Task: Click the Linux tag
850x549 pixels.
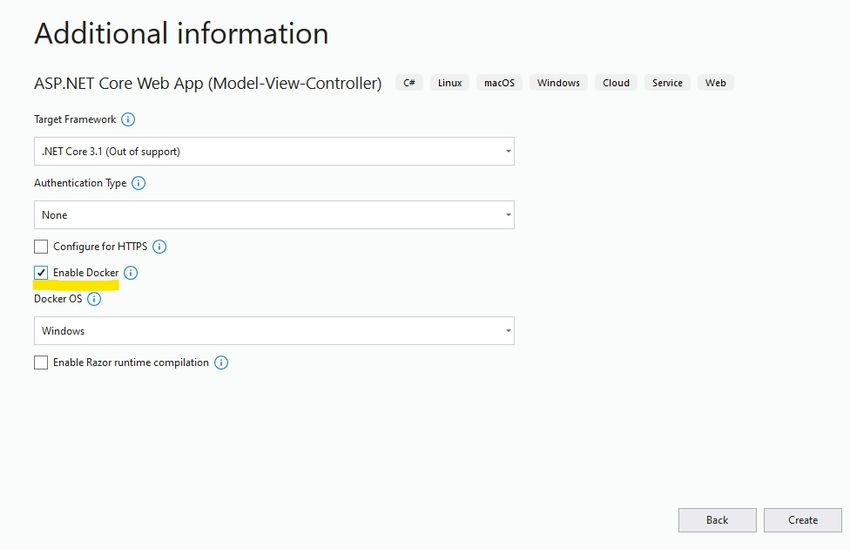Action: tap(450, 82)
